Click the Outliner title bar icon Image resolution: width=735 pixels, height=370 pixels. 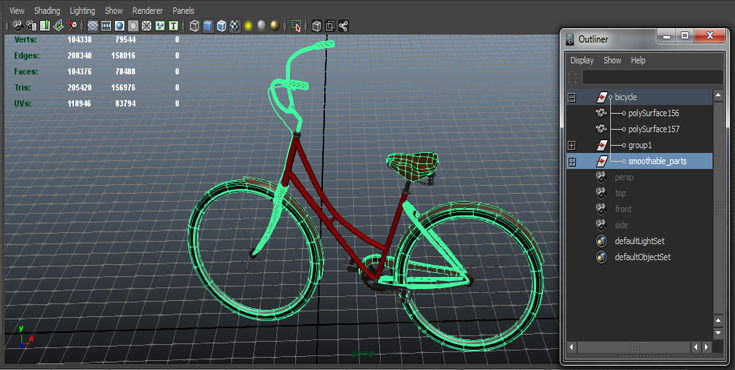[570, 39]
